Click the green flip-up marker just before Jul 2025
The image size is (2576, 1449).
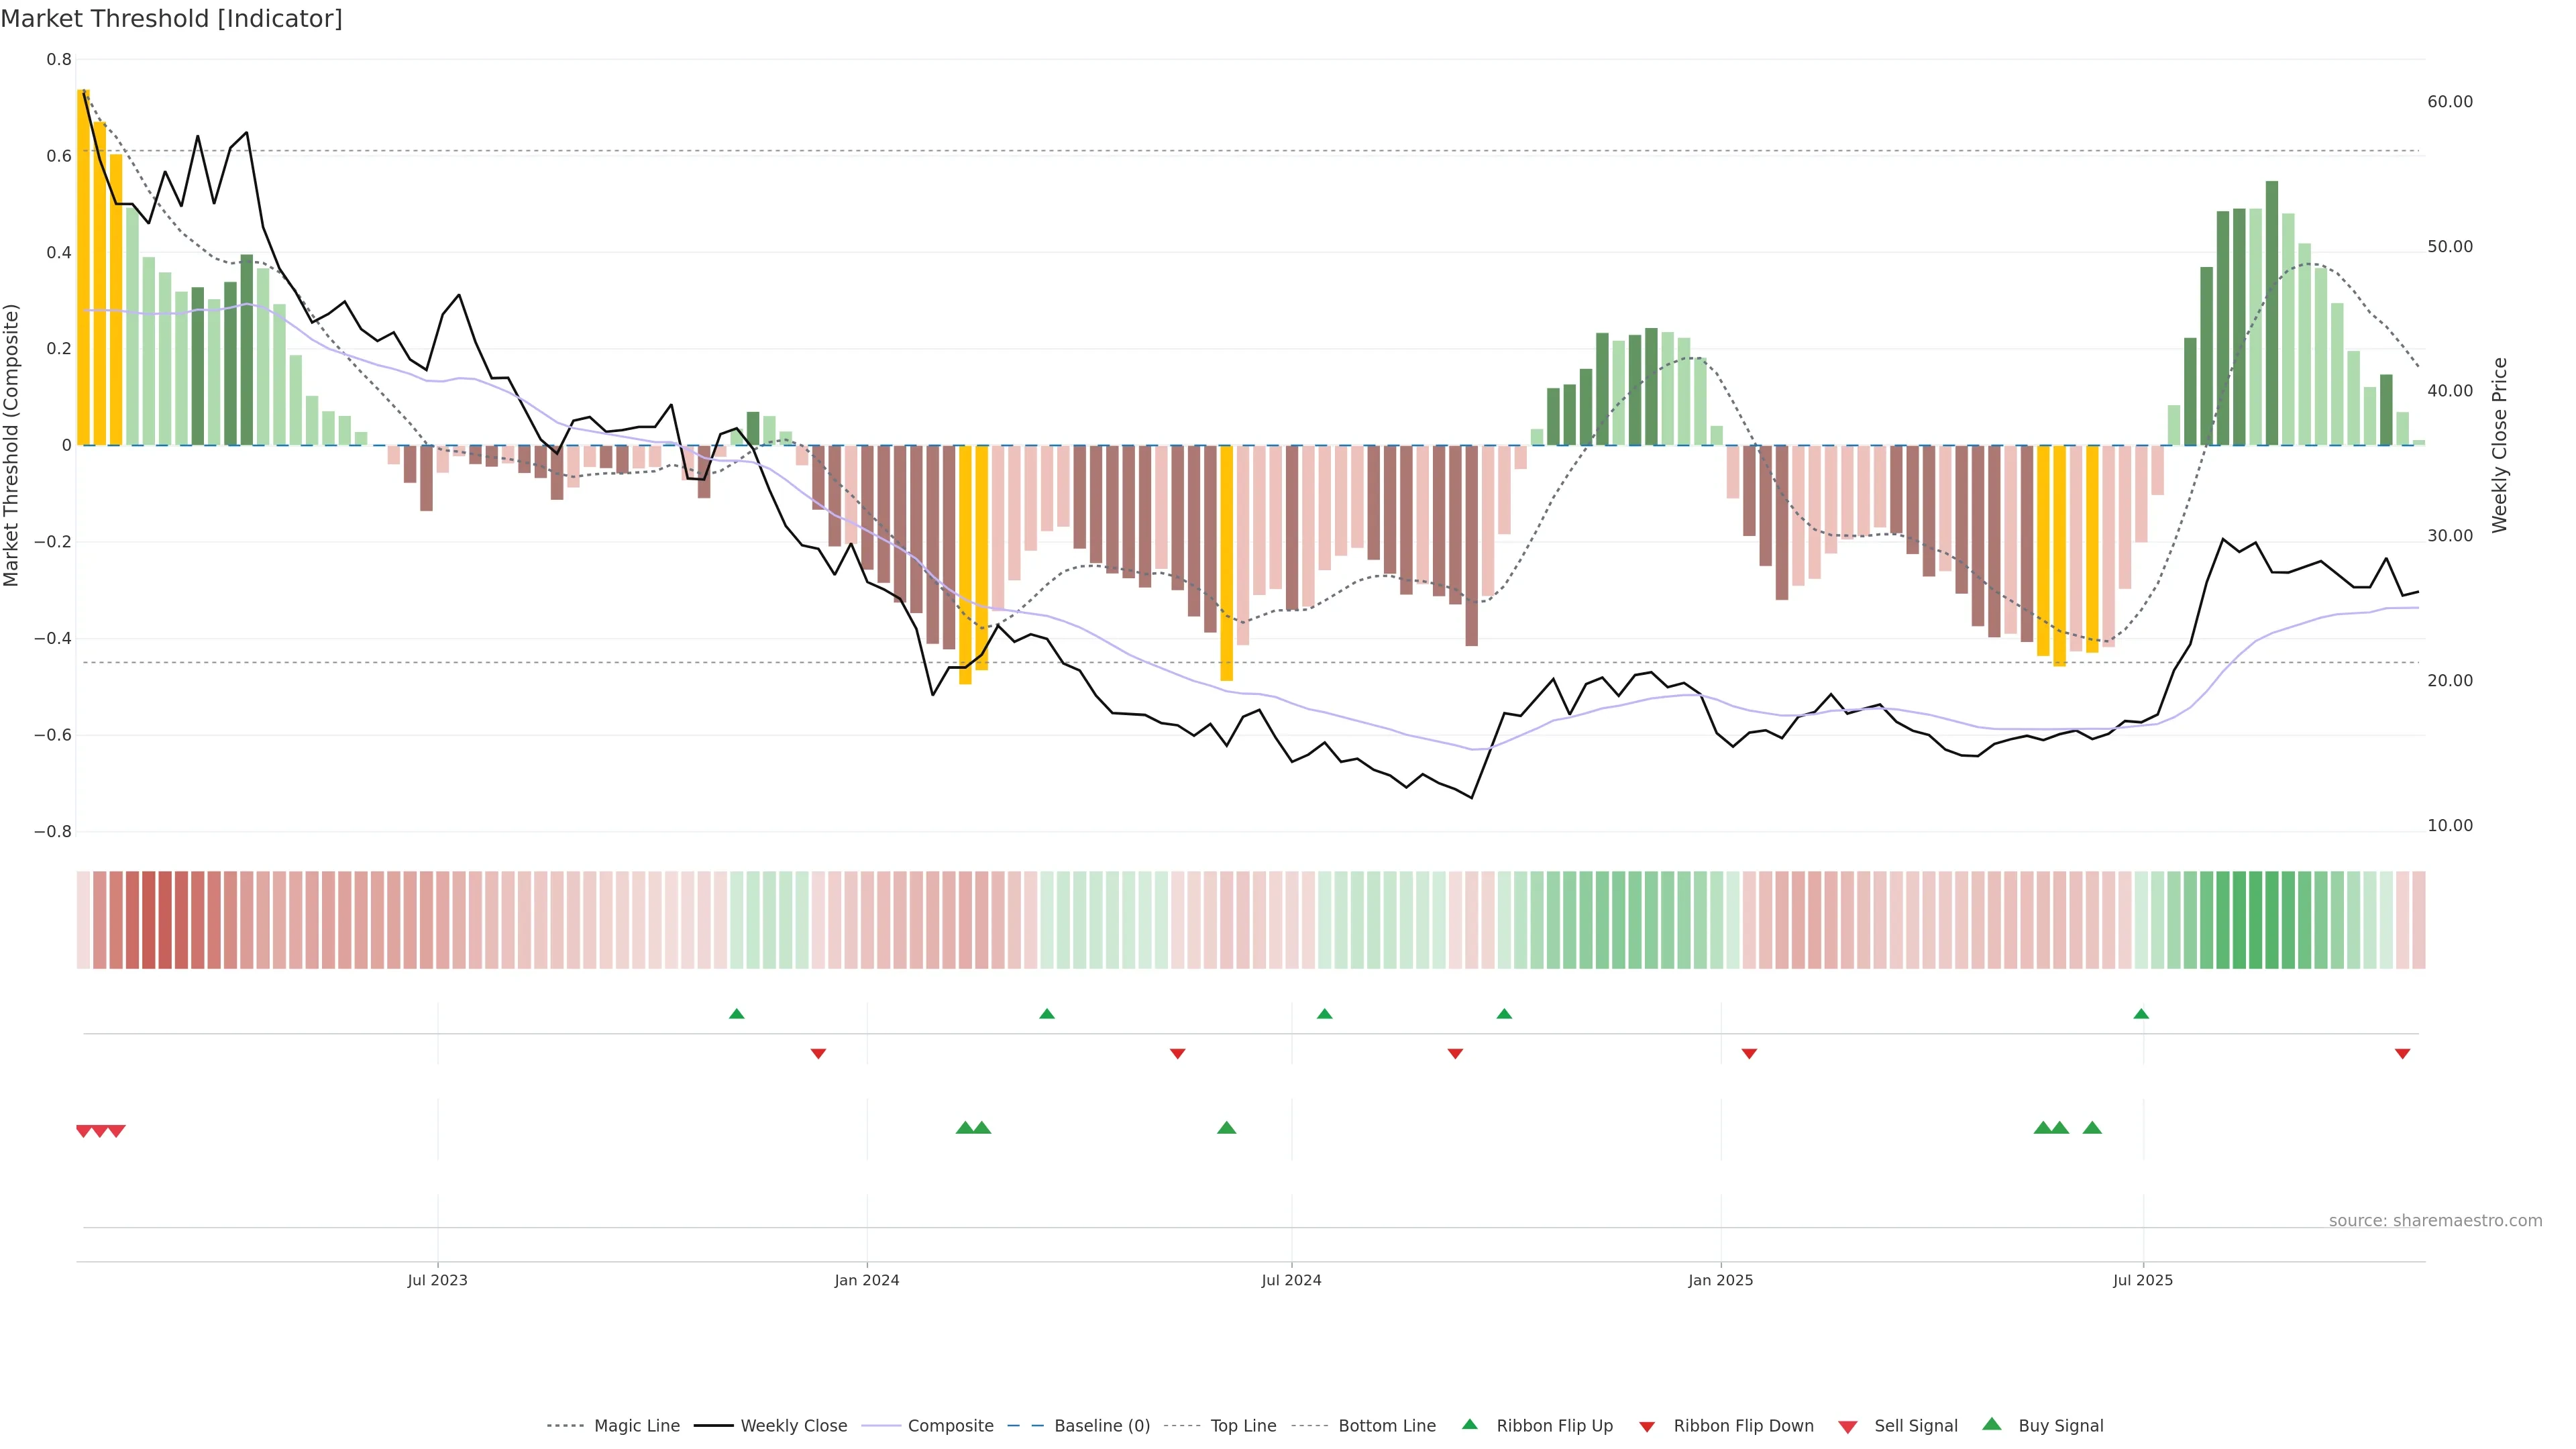coord(2141,1014)
